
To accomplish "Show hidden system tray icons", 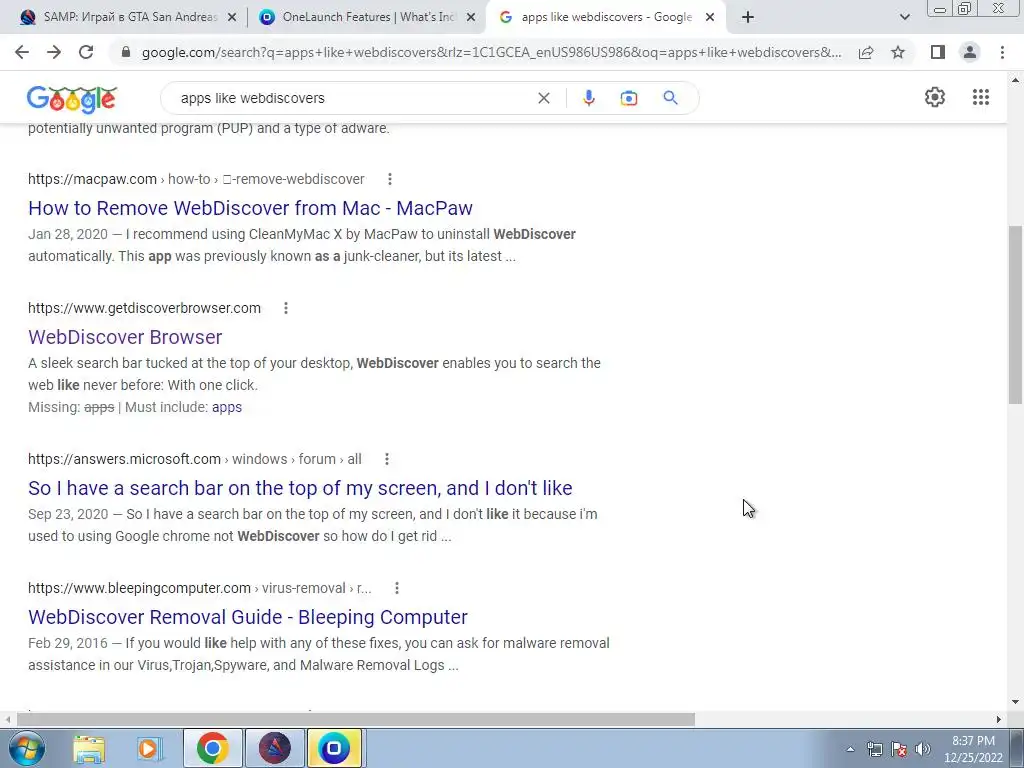I will (850, 750).
